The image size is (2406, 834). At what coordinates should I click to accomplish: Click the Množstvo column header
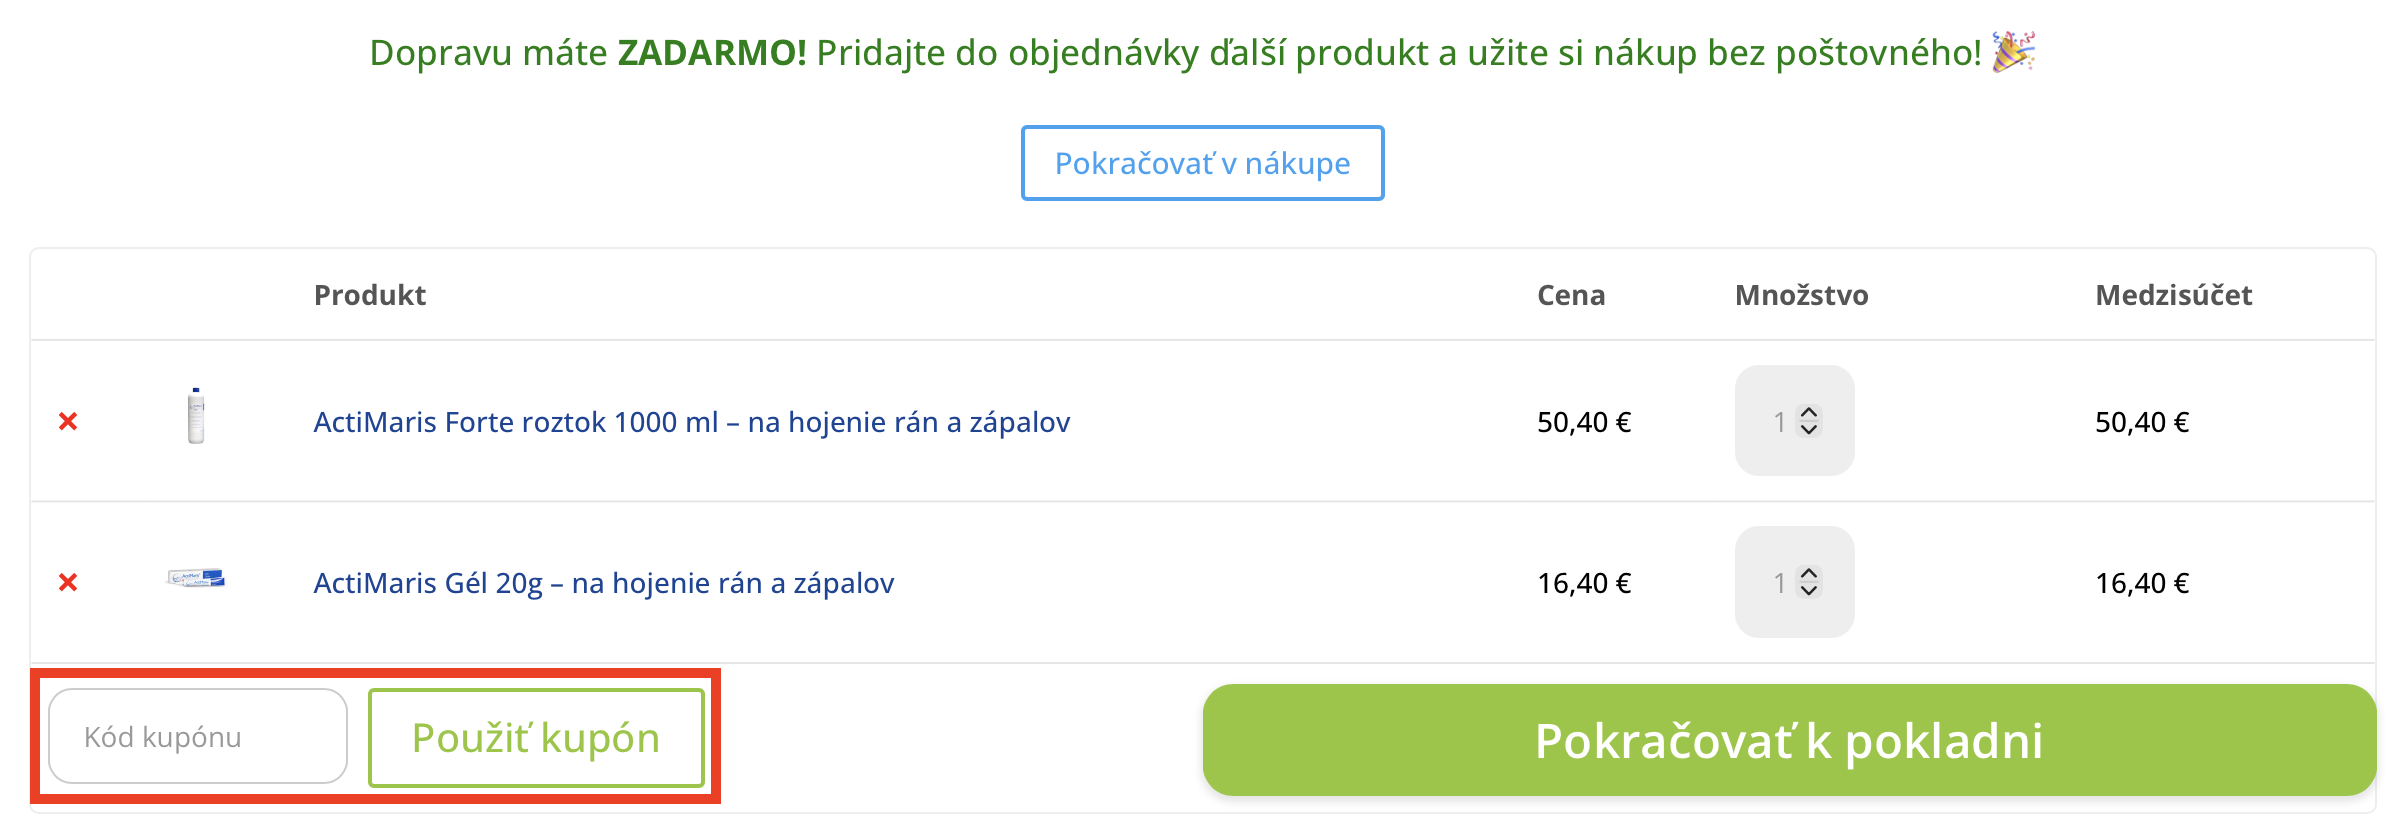(x=1801, y=295)
